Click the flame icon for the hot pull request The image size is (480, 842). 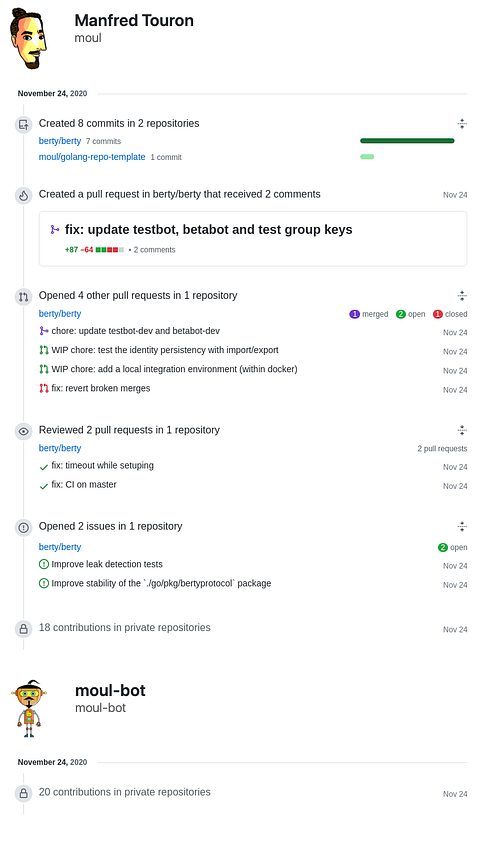[x=23, y=196]
